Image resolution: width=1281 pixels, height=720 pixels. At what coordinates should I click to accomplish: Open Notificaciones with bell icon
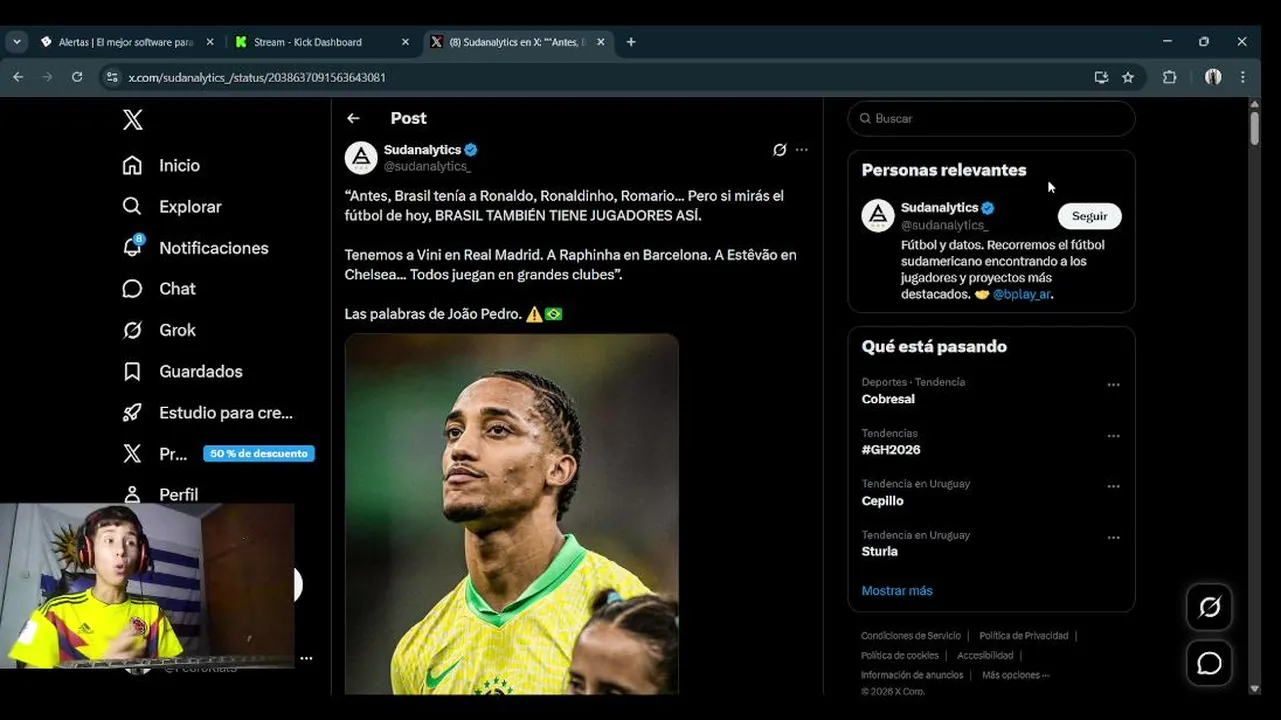[x=195, y=247]
